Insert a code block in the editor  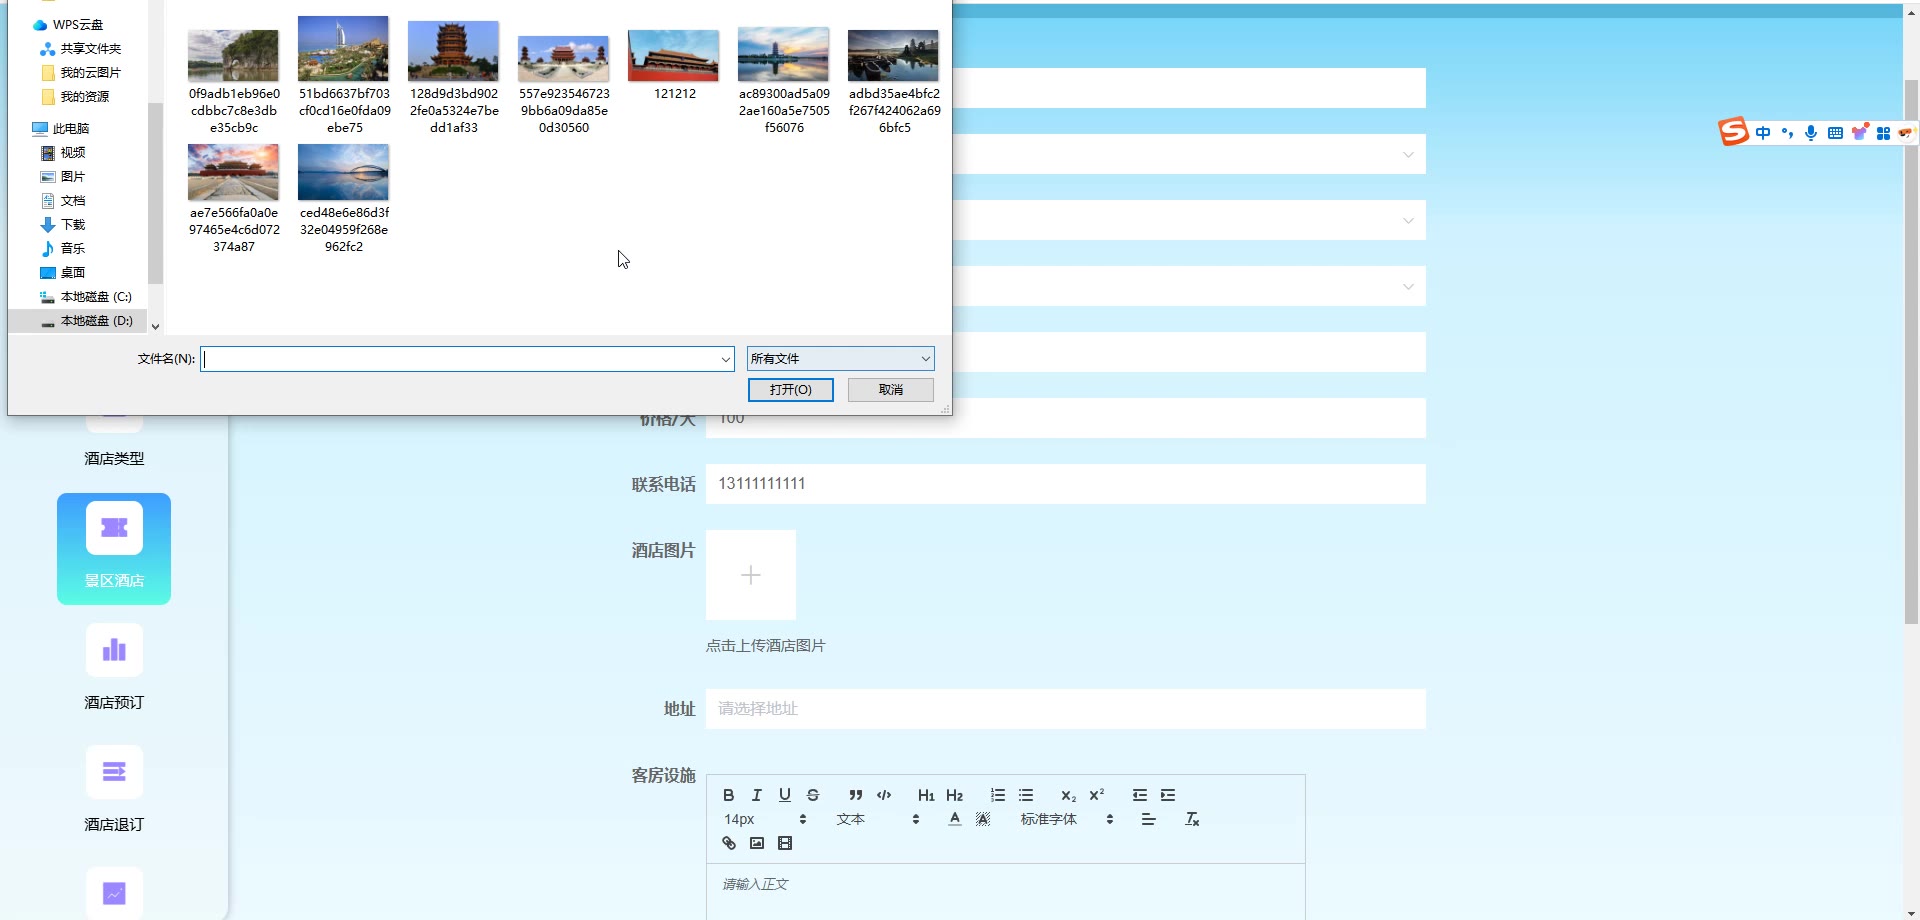884,795
